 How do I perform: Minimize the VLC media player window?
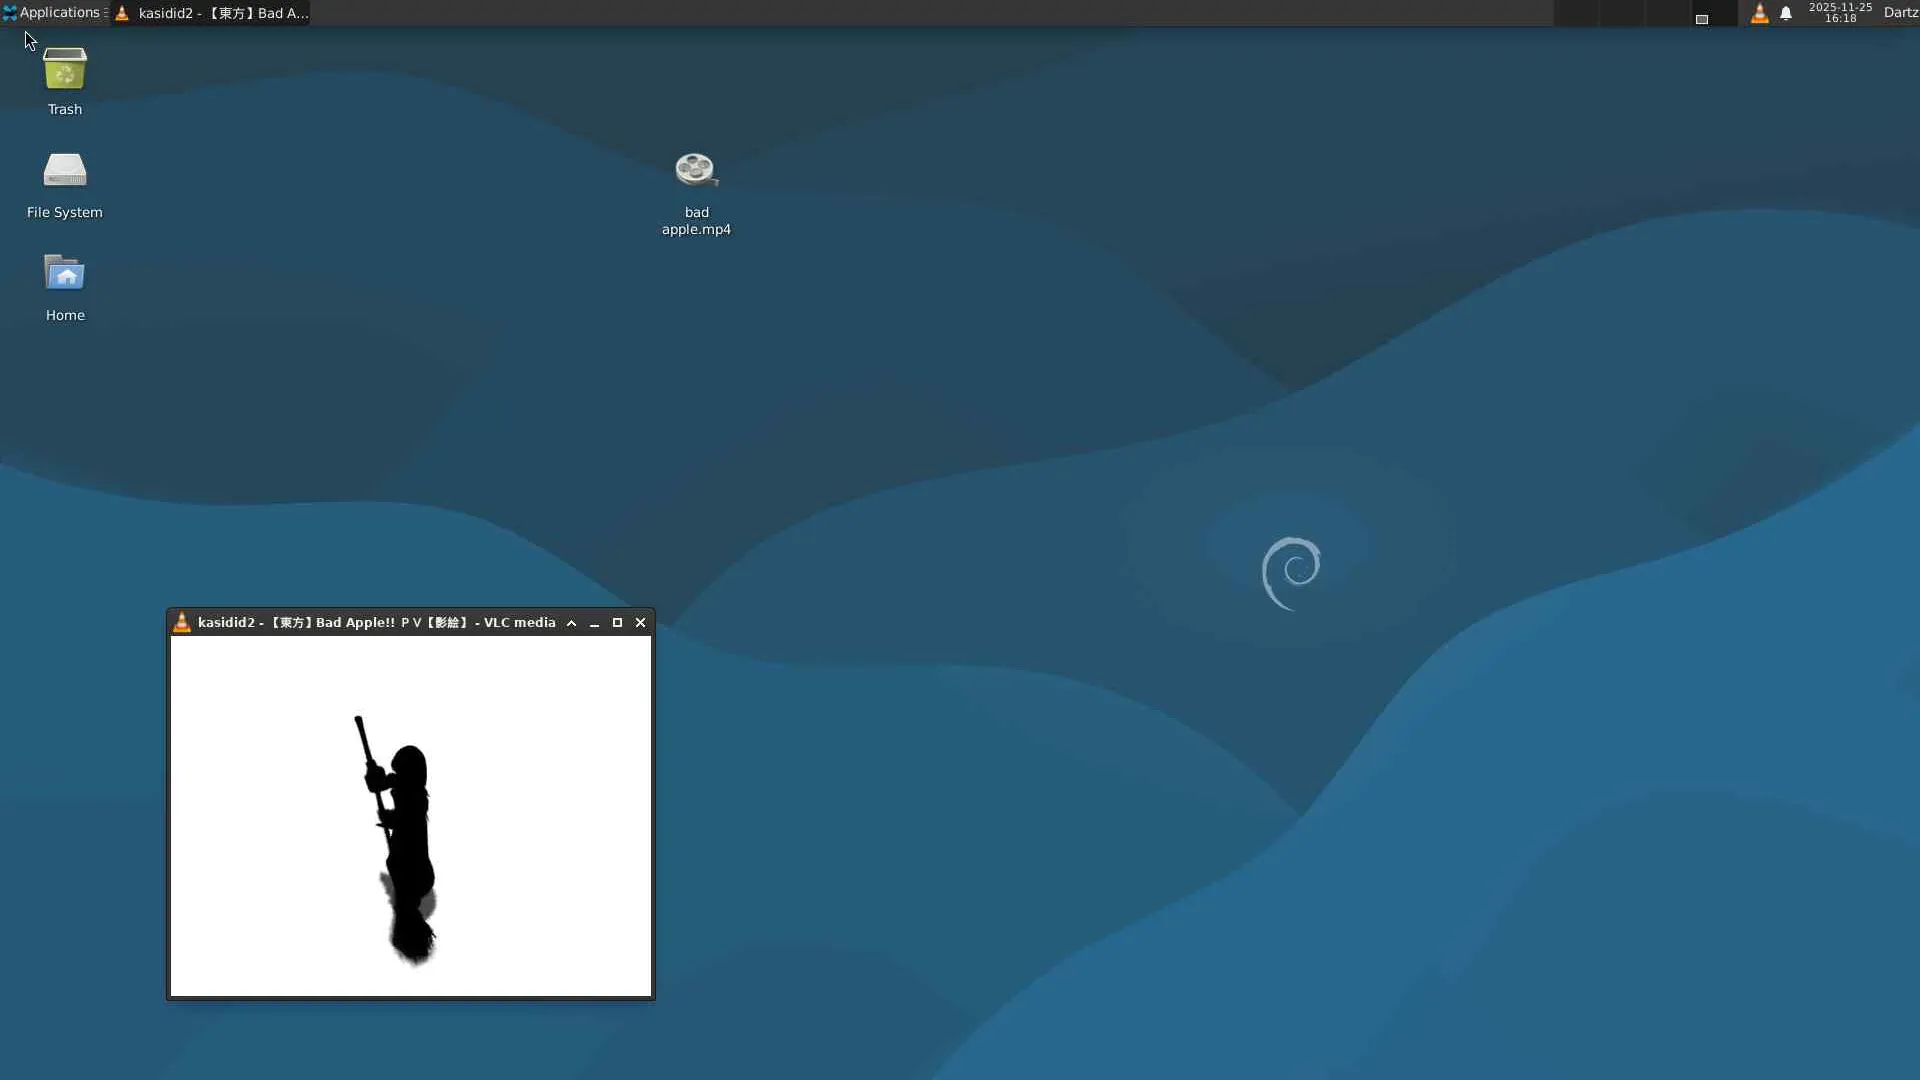click(595, 623)
